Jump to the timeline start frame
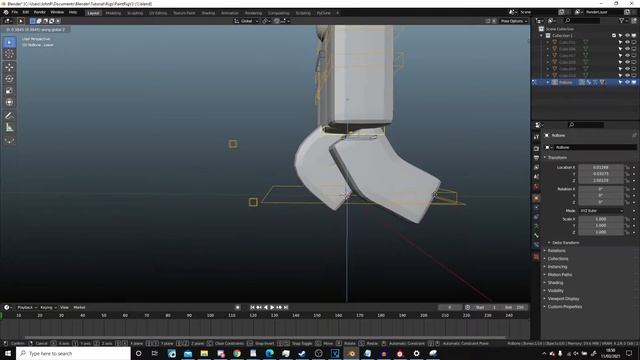Viewport: 640px width, 360px height. [252, 307]
